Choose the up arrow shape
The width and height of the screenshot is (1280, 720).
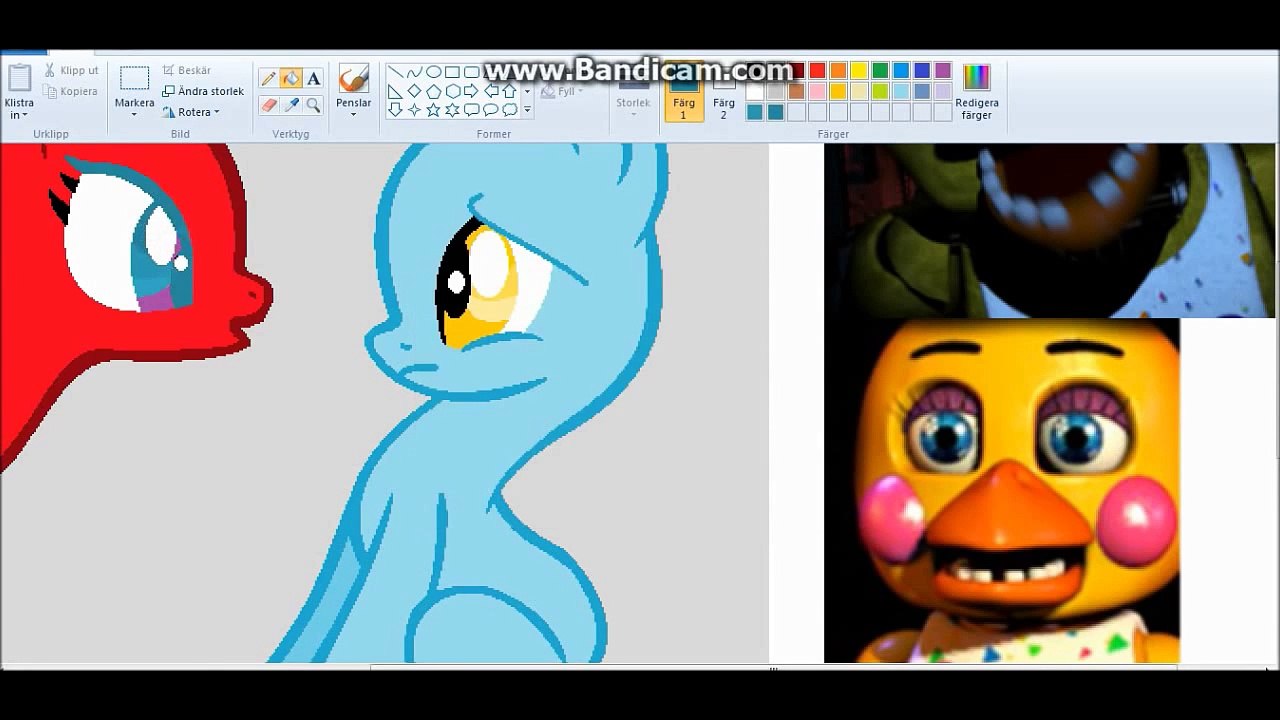click(x=509, y=91)
